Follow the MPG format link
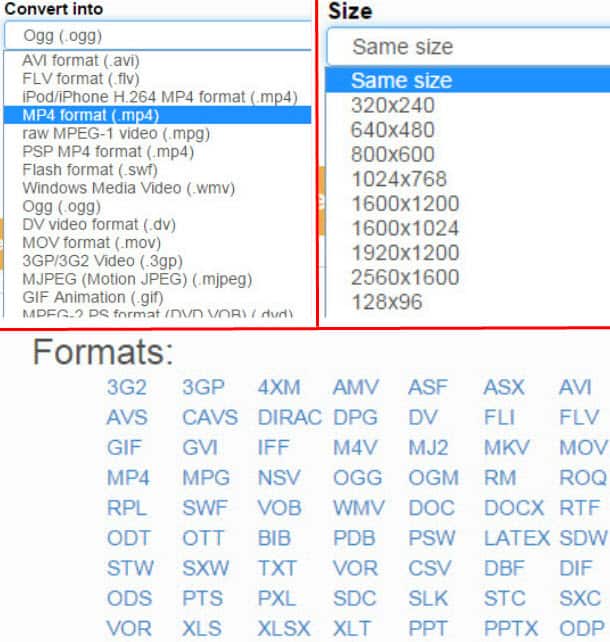This screenshot has width=610, height=642. tap(206, 478)
